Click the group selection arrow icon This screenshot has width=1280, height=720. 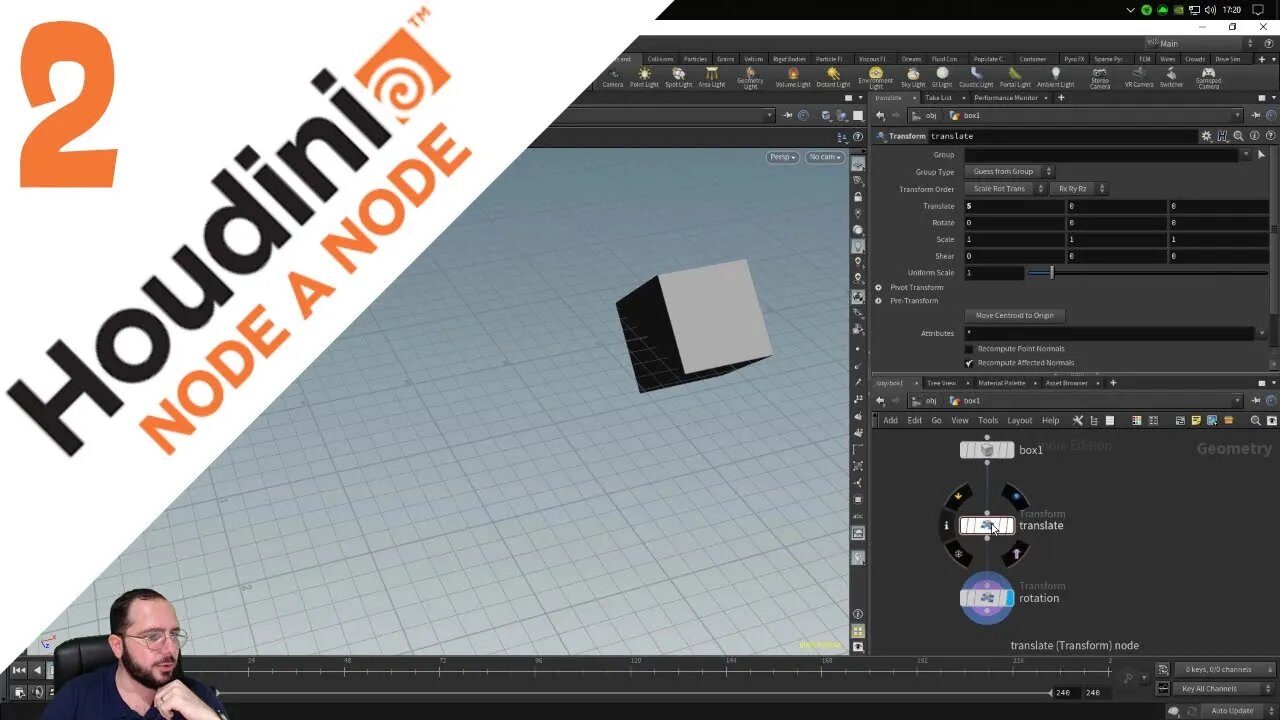click(x=1261, y=155)
